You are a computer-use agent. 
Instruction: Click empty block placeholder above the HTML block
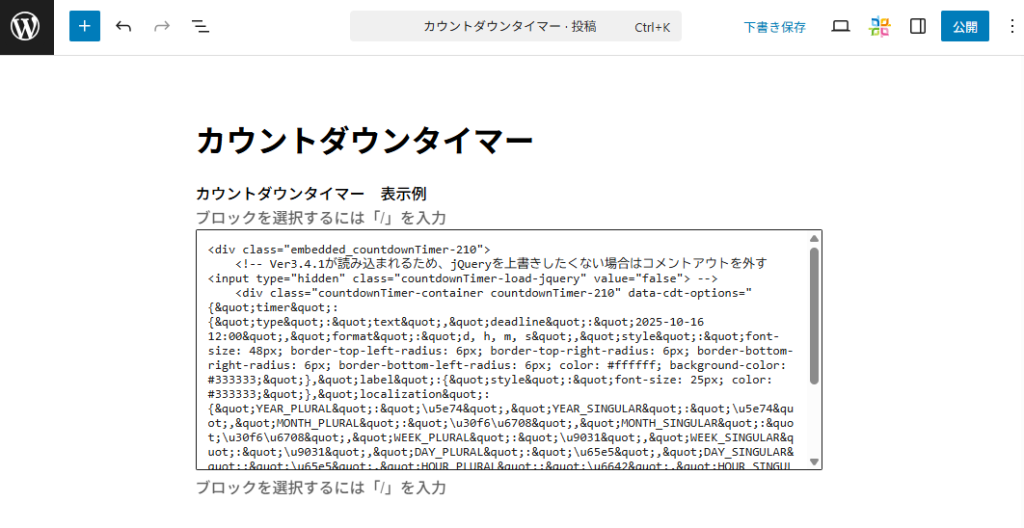(x=320, y=218)
